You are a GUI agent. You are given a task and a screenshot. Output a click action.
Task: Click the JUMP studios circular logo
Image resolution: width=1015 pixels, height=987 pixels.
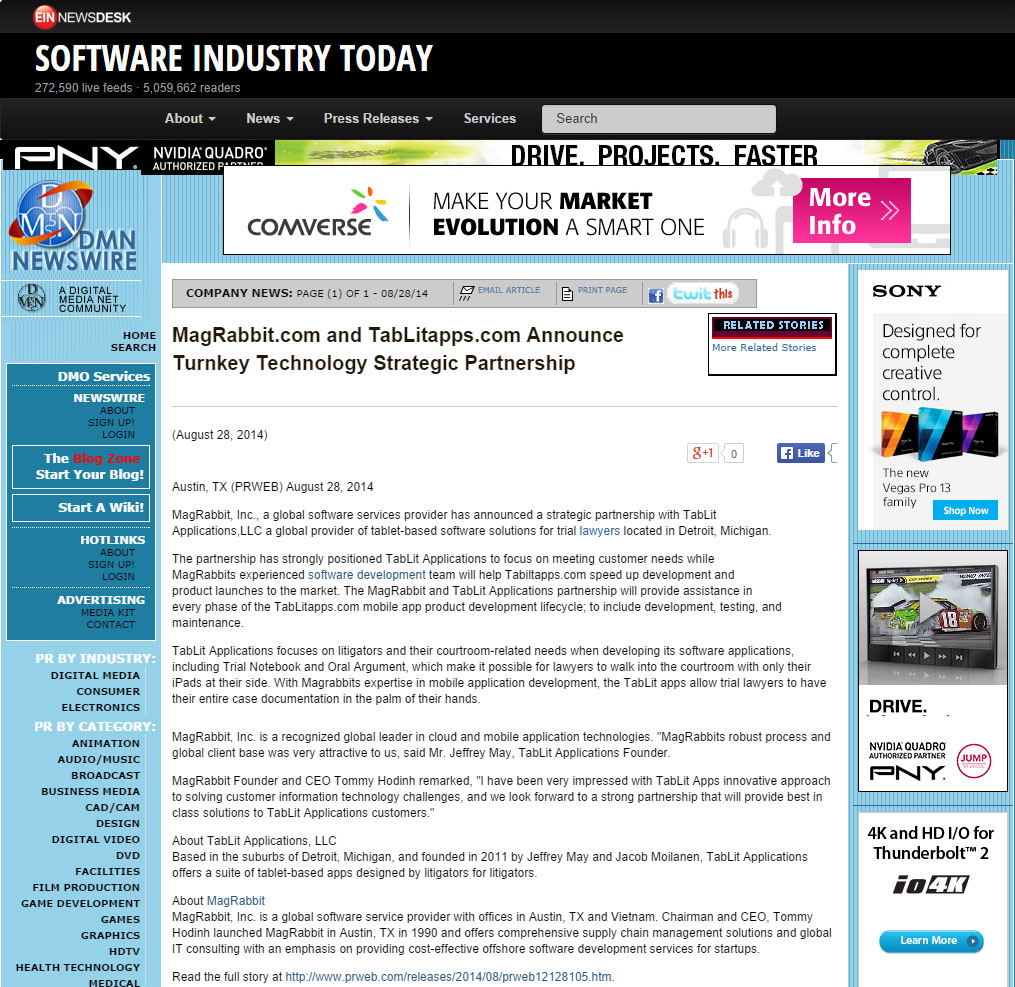click(x=974, y=760)
